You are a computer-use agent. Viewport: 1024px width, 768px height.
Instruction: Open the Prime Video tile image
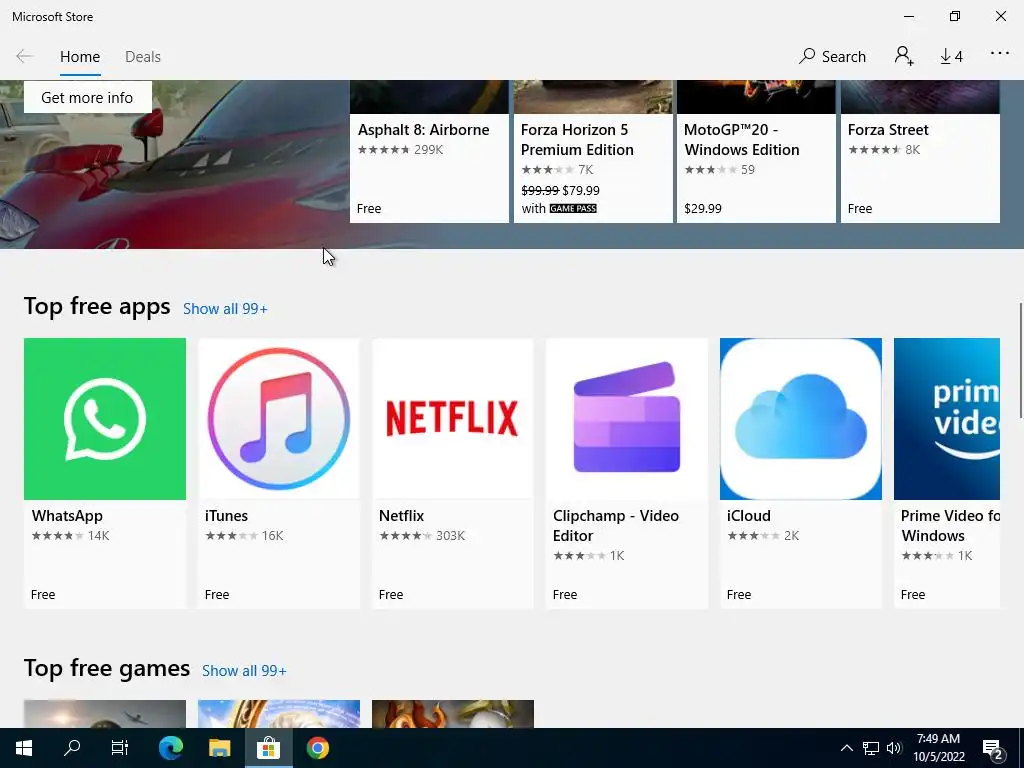(x=947, y=419)
